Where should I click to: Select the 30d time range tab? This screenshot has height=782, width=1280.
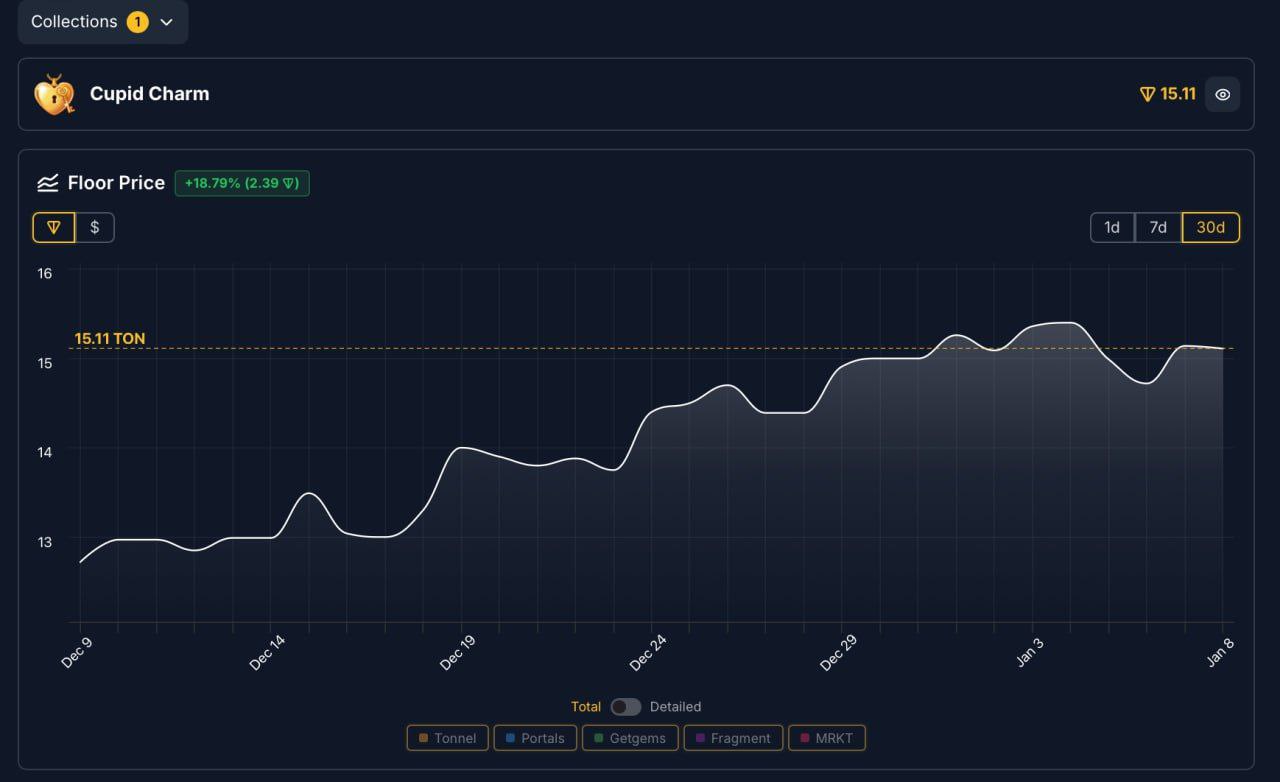1210,228
